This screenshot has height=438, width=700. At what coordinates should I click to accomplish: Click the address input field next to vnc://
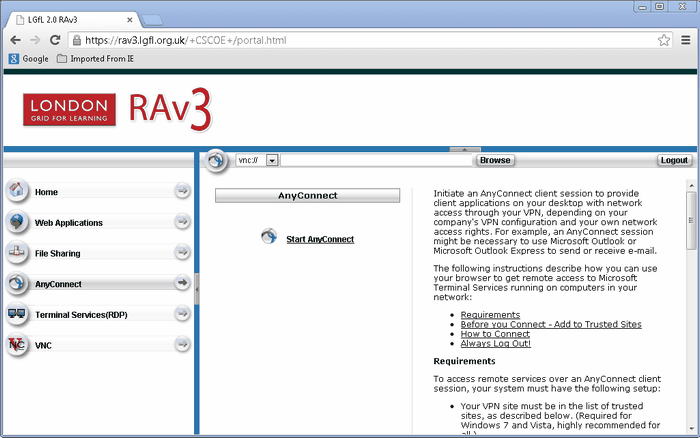pos(376,160)
